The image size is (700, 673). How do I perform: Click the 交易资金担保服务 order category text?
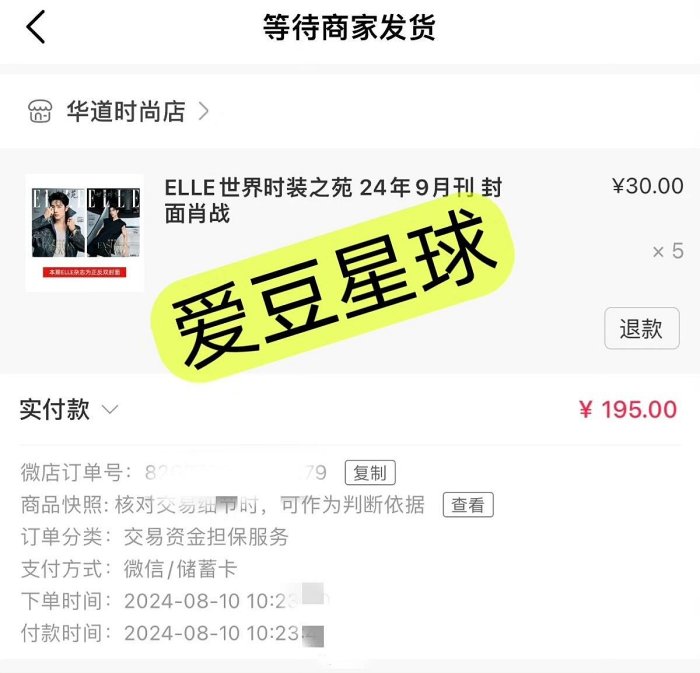[x=206, y=537]
